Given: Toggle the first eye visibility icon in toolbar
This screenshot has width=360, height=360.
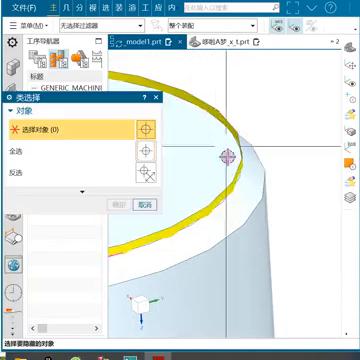Looking at the screenshot, I should tap(278, 26).
